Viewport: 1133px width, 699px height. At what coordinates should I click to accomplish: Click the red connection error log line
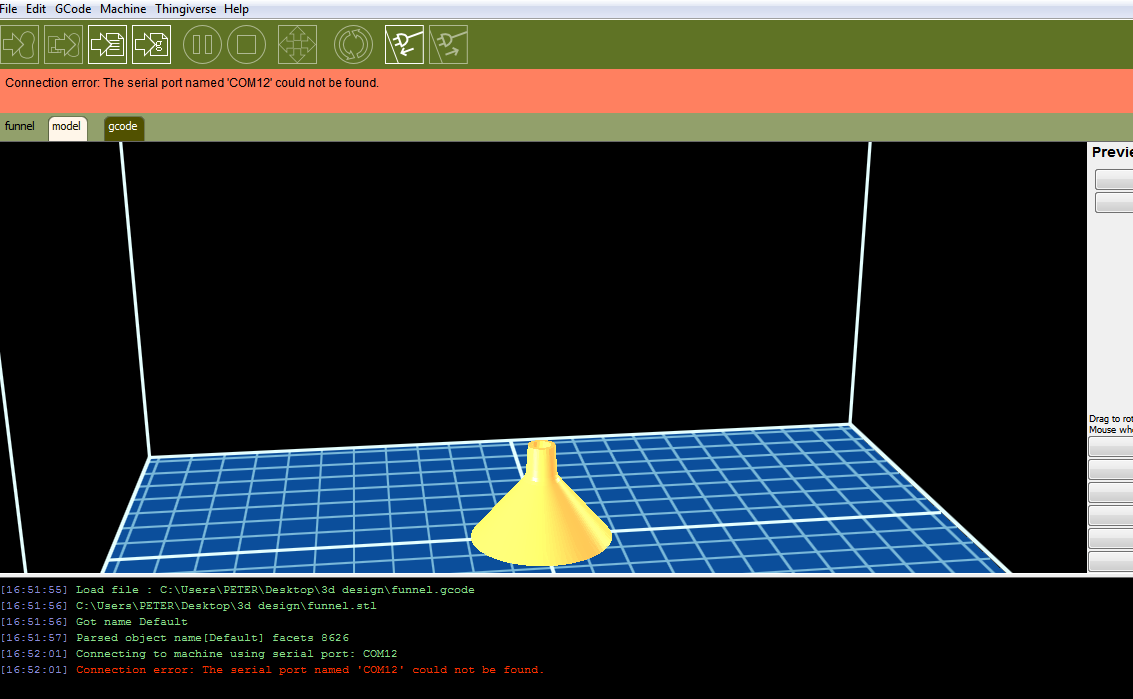pos(272,669)
